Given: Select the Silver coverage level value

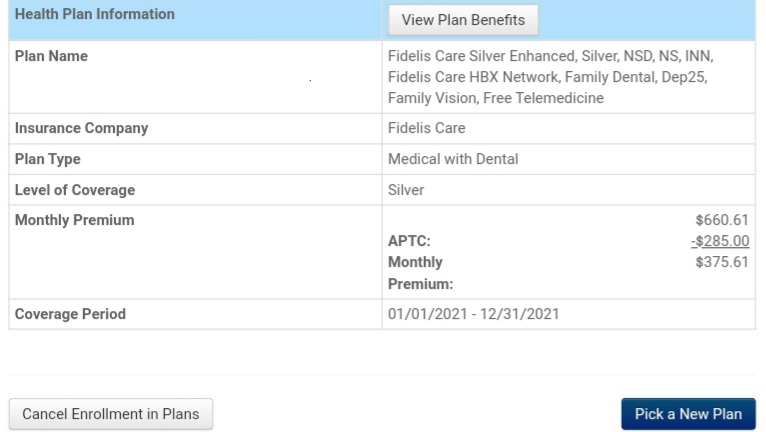Looking at the screenshot, I should [x=406, y=190].
